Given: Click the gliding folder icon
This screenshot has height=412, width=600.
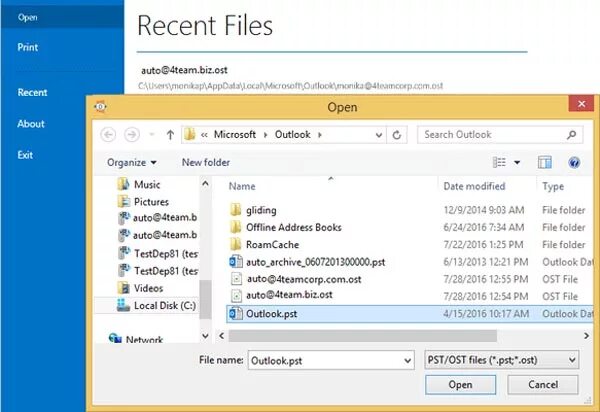Looking at the screenshot, I should click(236, 210).
